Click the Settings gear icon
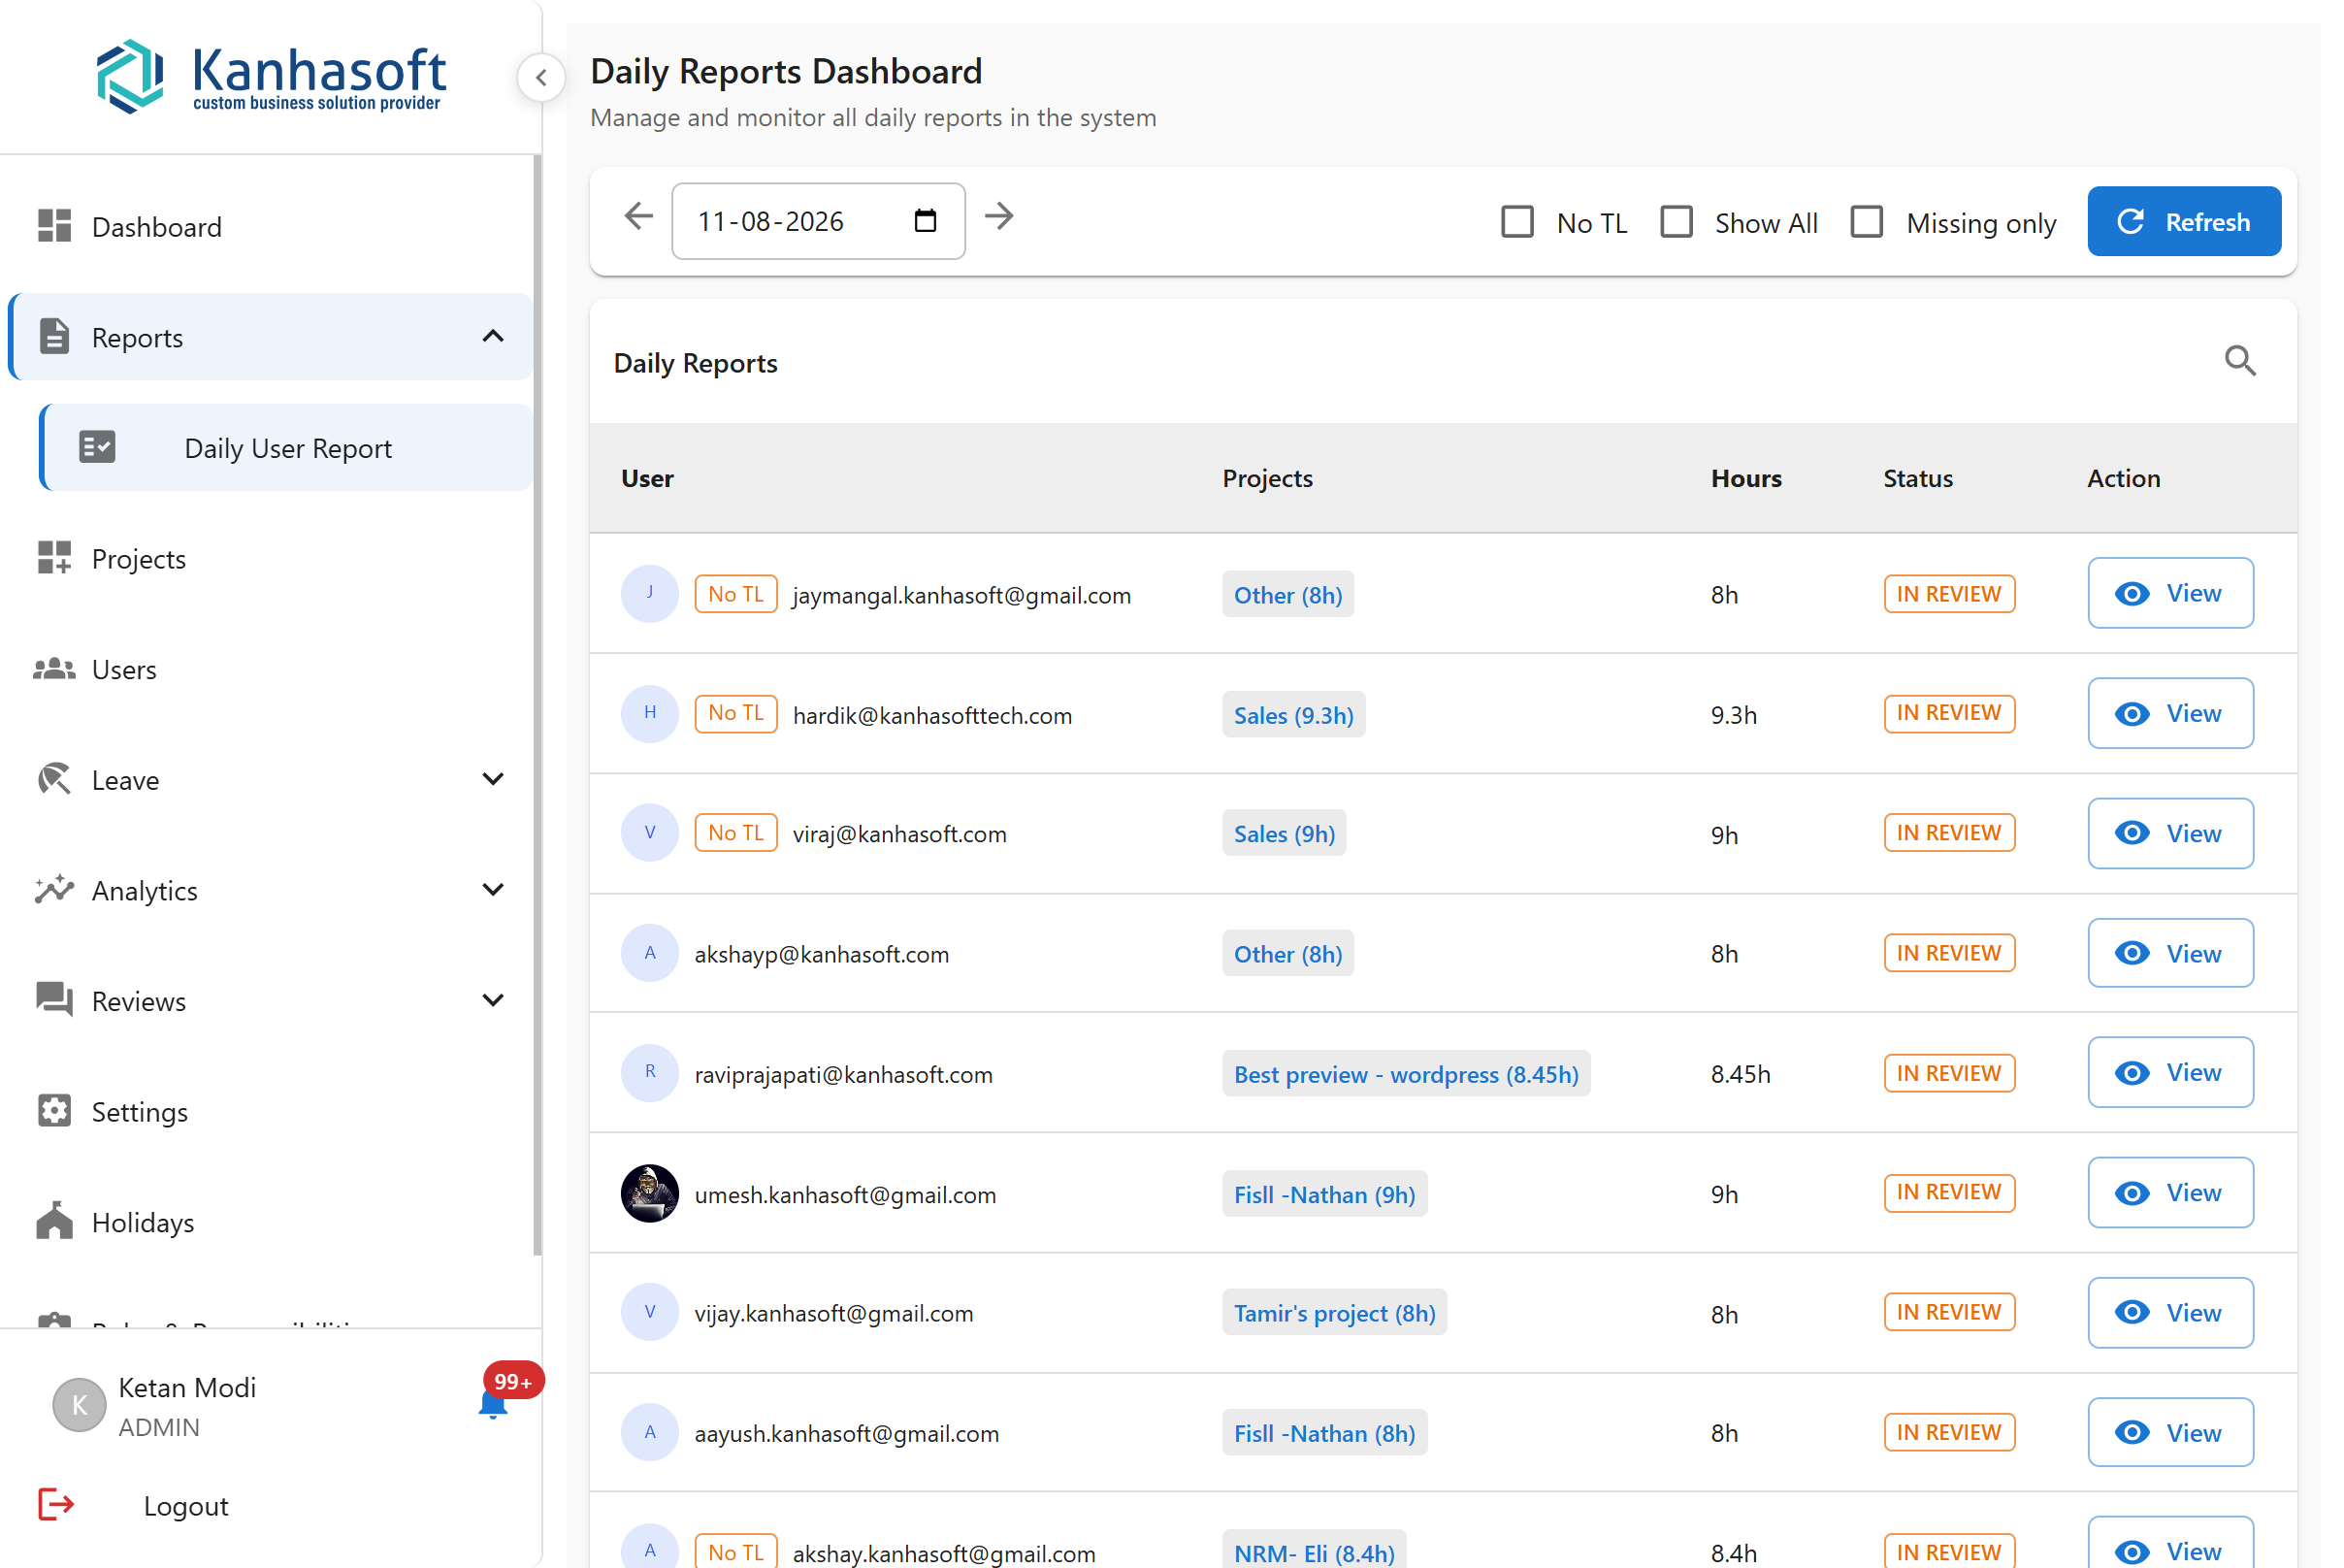Viewport: 2344px width, 1568px height. coord(54,1111)
